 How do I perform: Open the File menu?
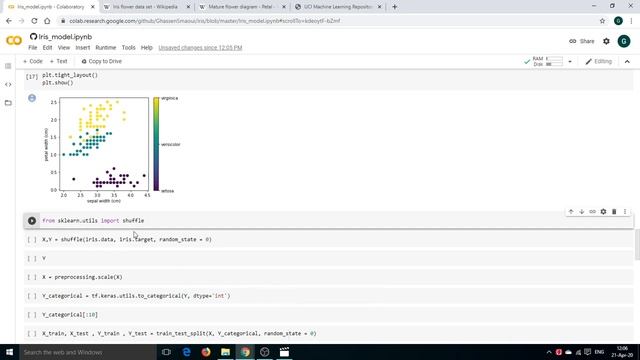[x=33, y=48]
